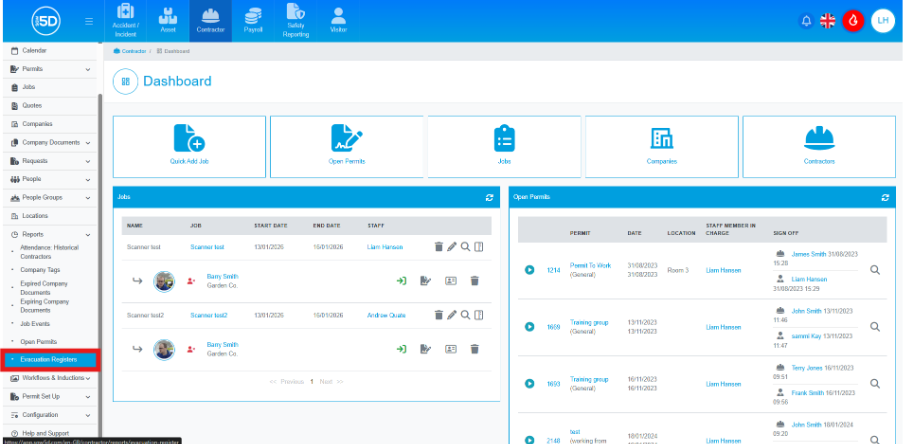The image size is (903, 444).
Task: Open the Quick Add Job tile
Action: [189, 144]
